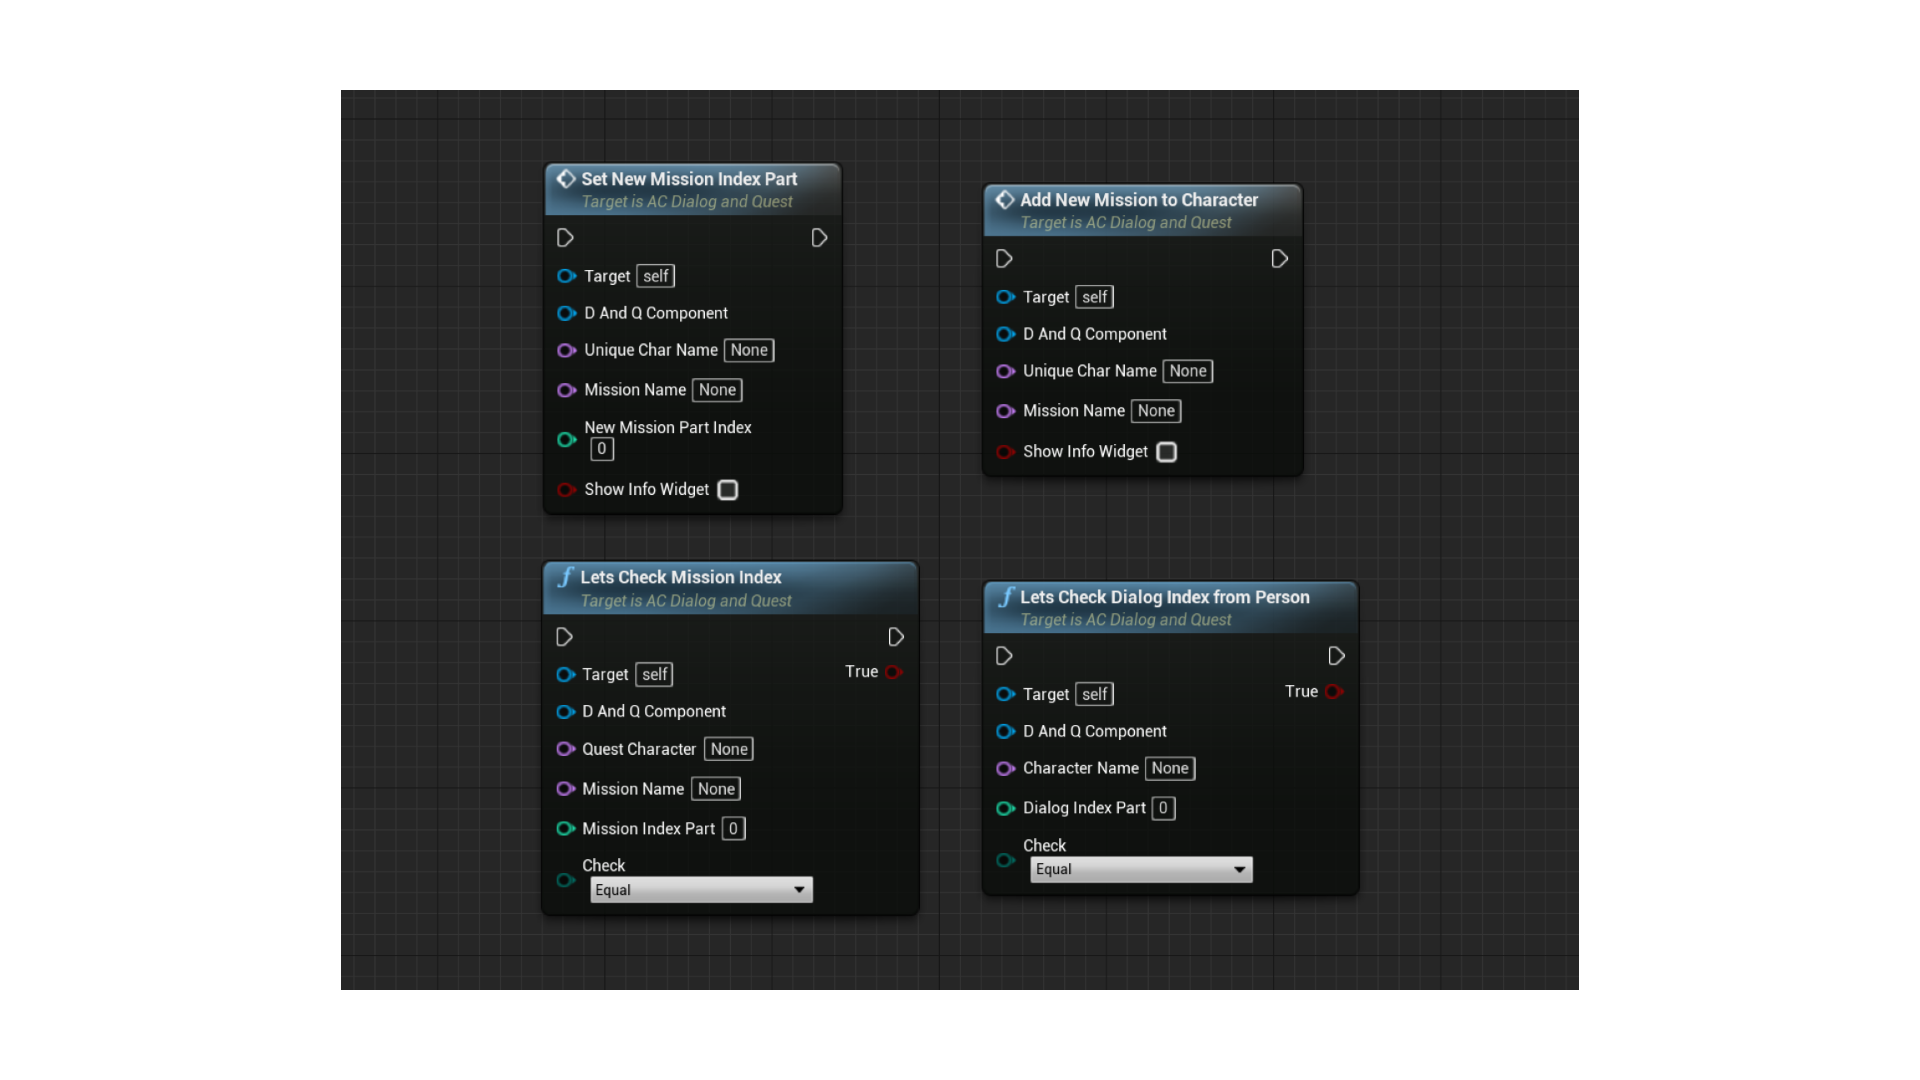Click the self reference on Add New Mission to Character
Image resolution: width=1920 pixels, height=1080 pixels.
click(1093, 297)
